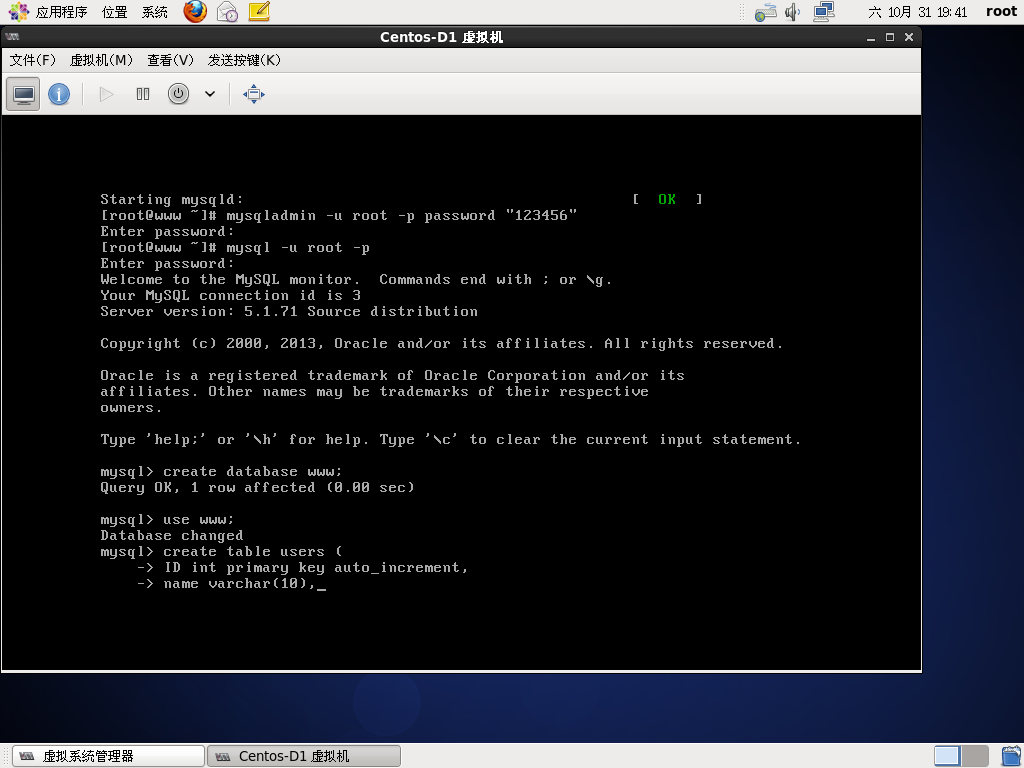Open the 位置 panel menu
The height and width of the screenshot is (768, 1024).
coord(115,12)
